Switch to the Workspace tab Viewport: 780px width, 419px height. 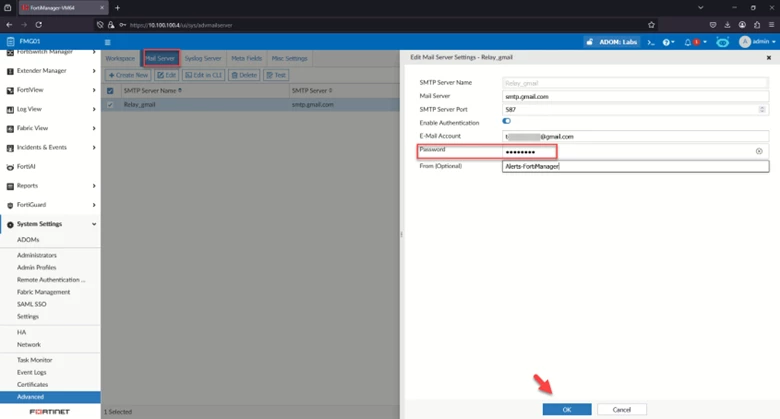click(x=120, y=58)
